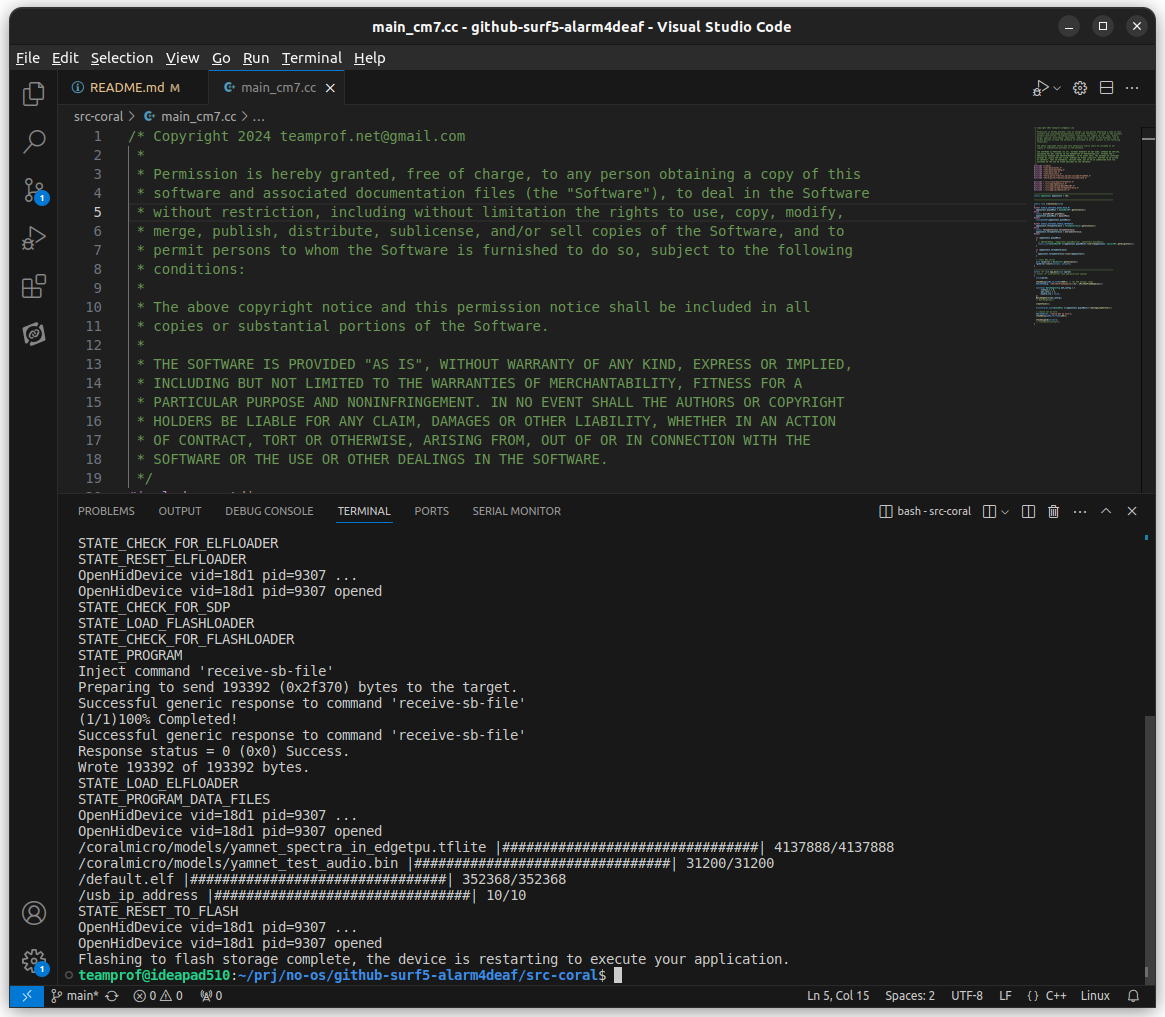
Task: Click the bash - src-coral terminal label
Action: coord(925,511)
